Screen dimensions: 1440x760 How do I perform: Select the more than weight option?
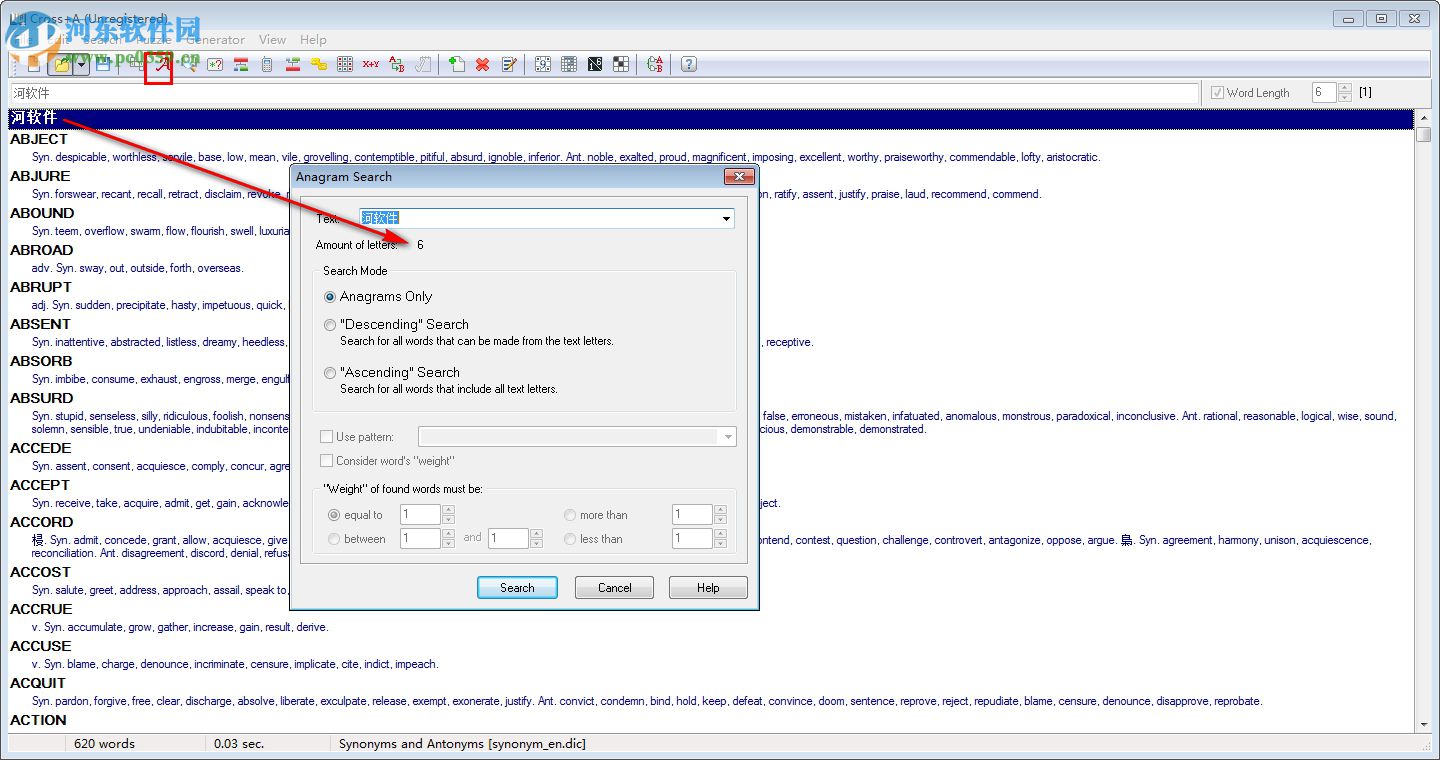pyautogui.click(x=570, y=515)
